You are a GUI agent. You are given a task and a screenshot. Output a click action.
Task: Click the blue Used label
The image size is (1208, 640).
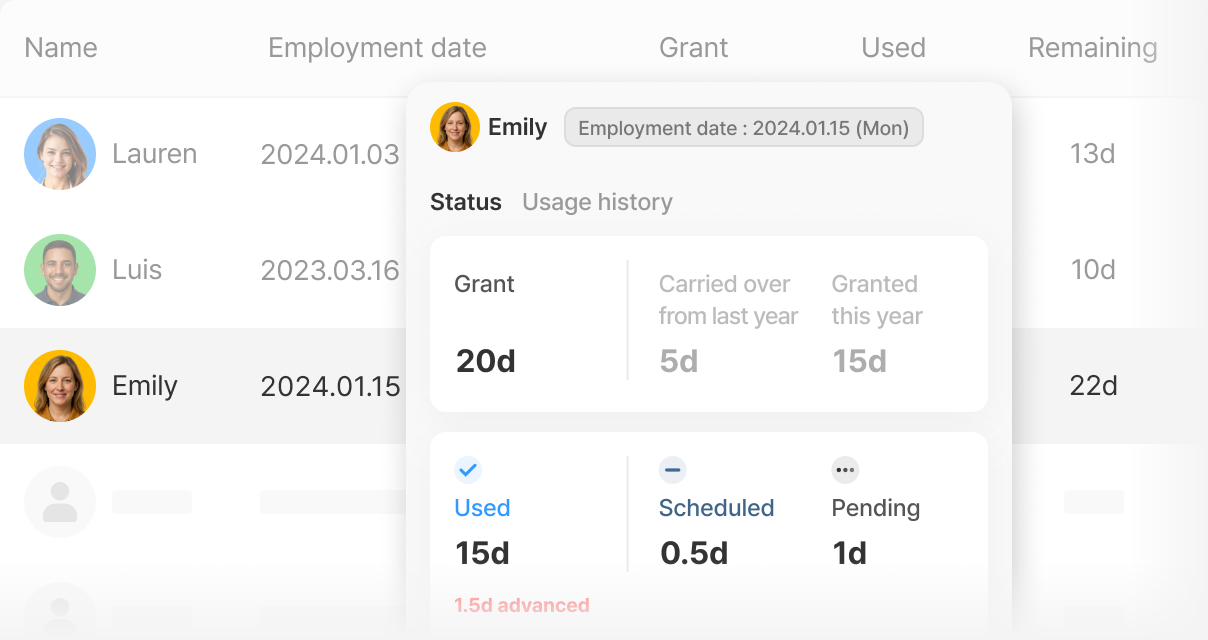click(482, 508)
